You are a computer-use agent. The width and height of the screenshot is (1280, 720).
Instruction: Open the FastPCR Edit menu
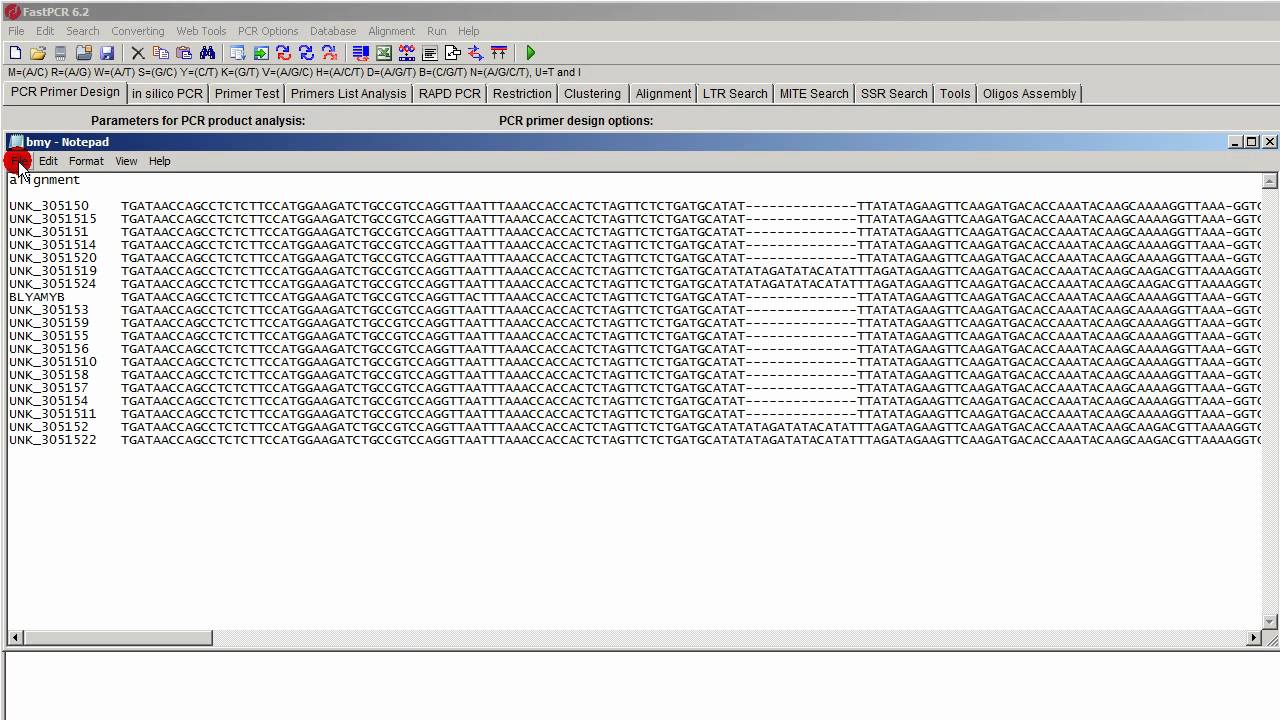coord(45,31)
